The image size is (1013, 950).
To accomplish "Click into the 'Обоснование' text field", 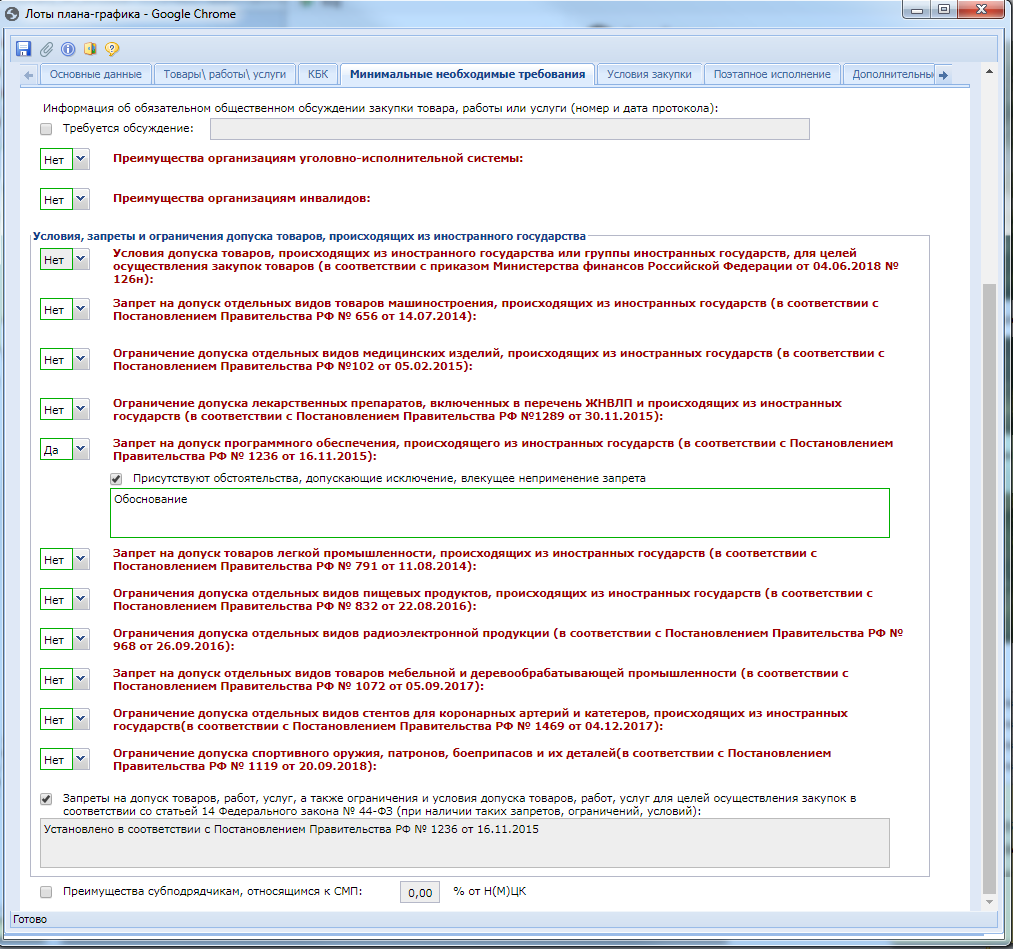I will point(499,513).
